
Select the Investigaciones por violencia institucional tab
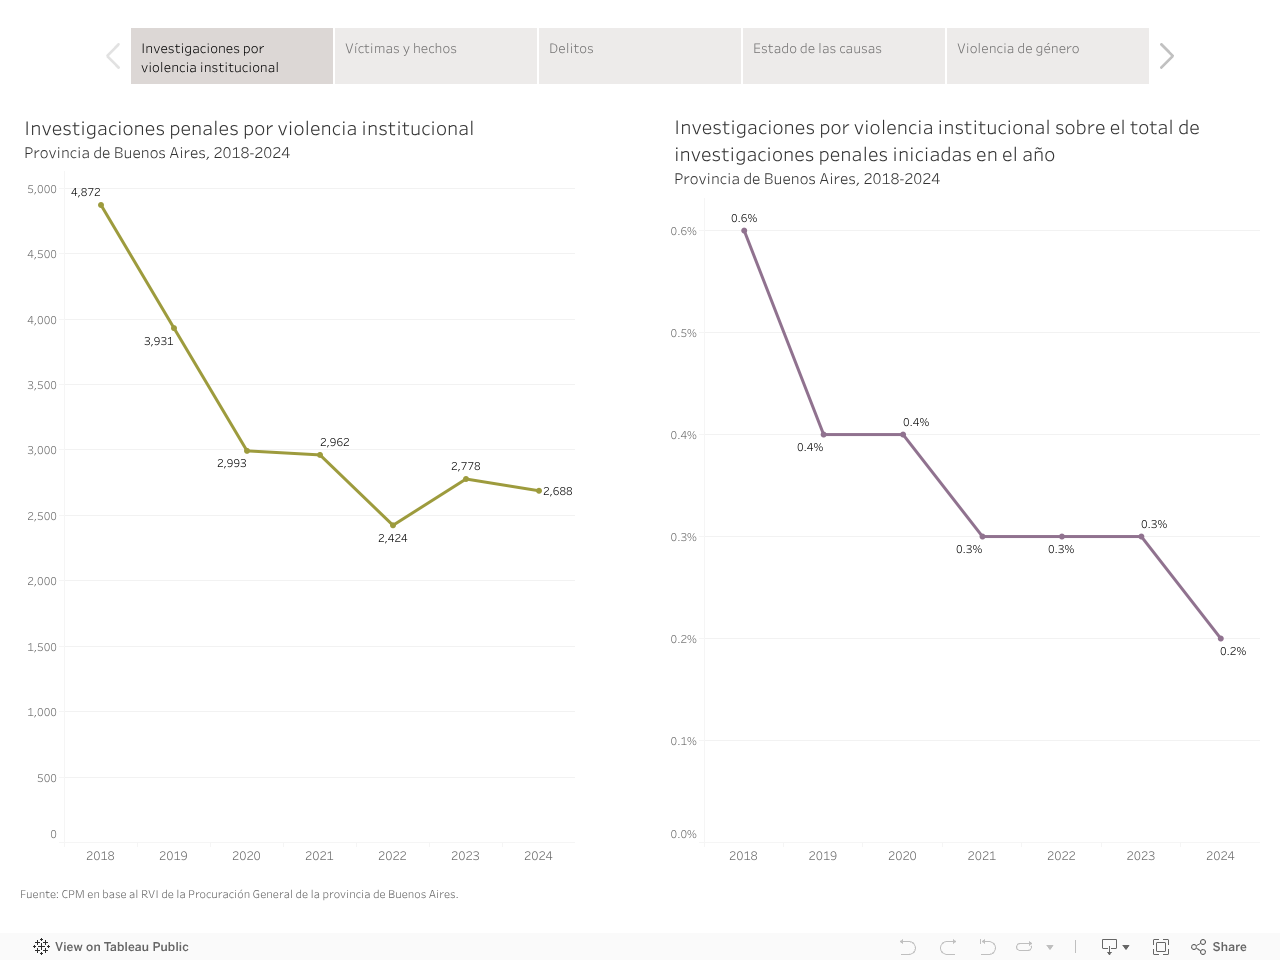(x=232, y=56)
